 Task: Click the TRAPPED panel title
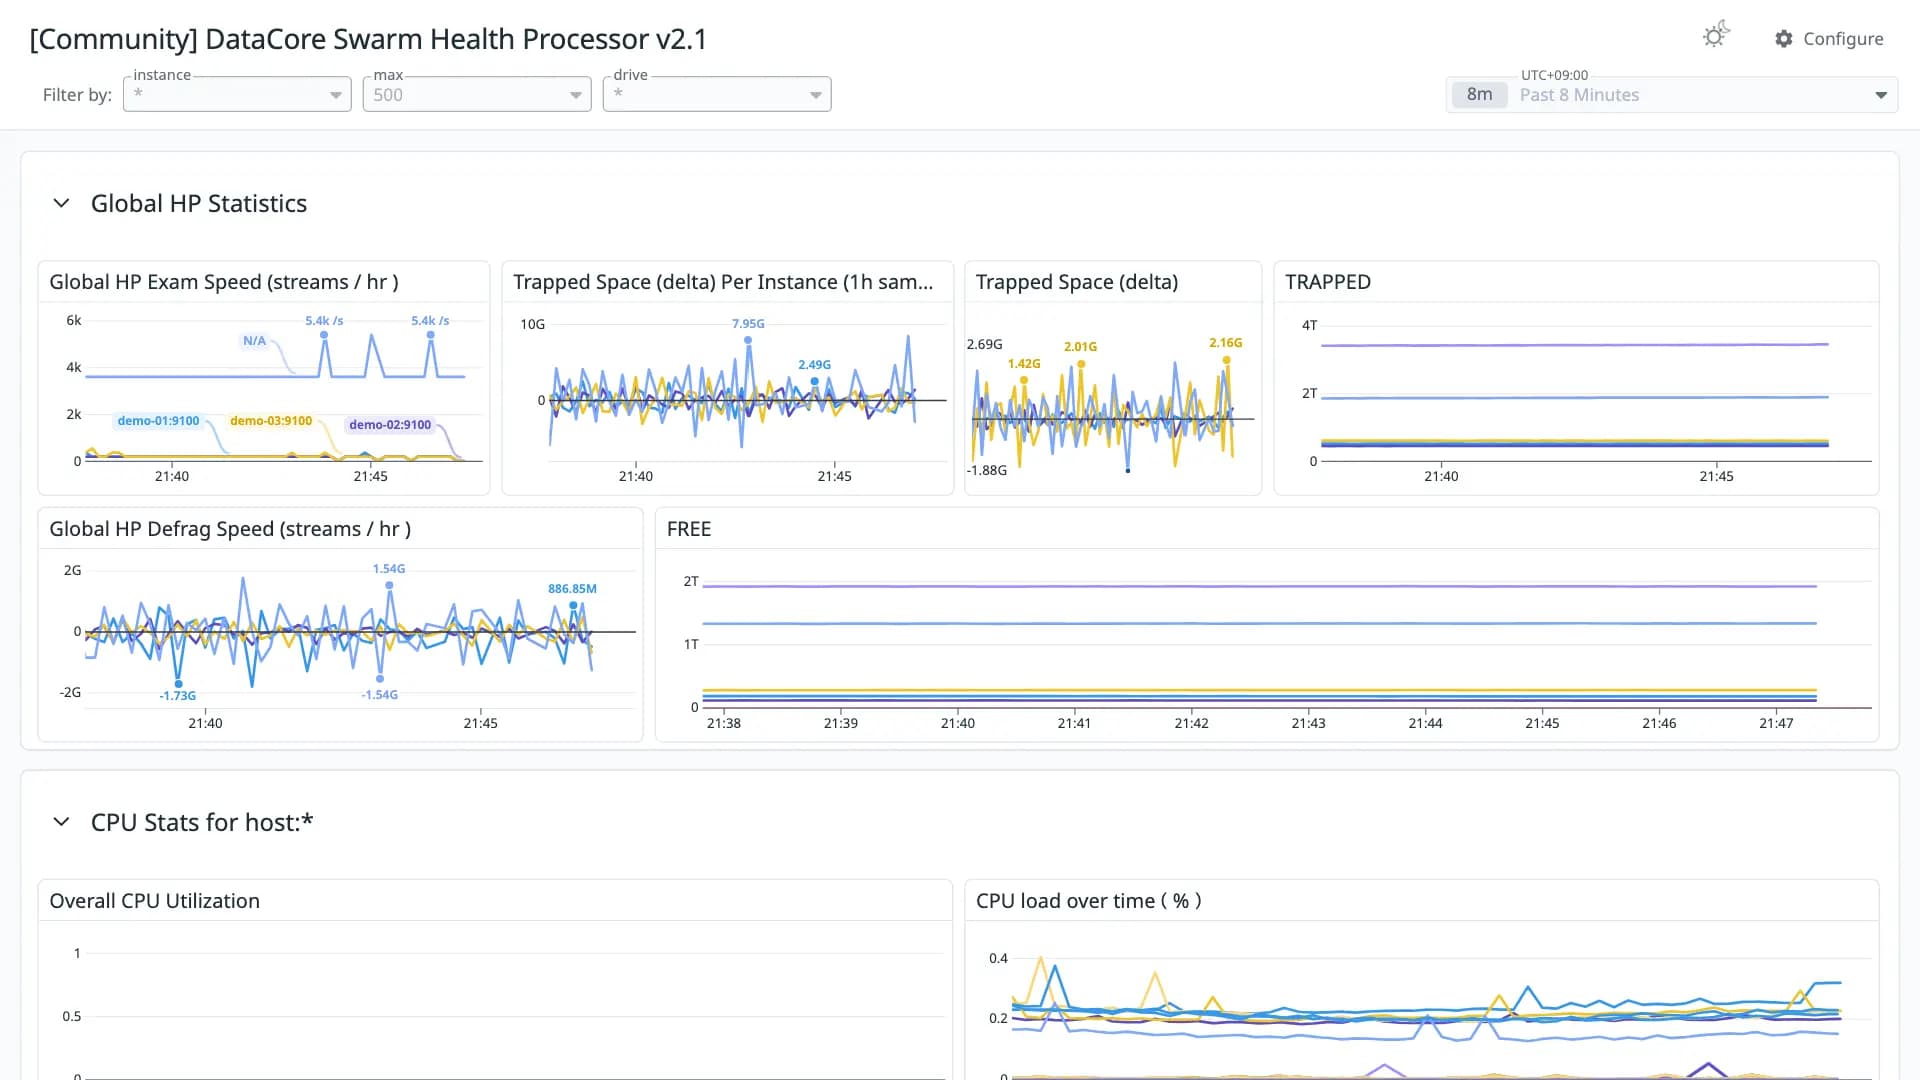point(1328,282)
